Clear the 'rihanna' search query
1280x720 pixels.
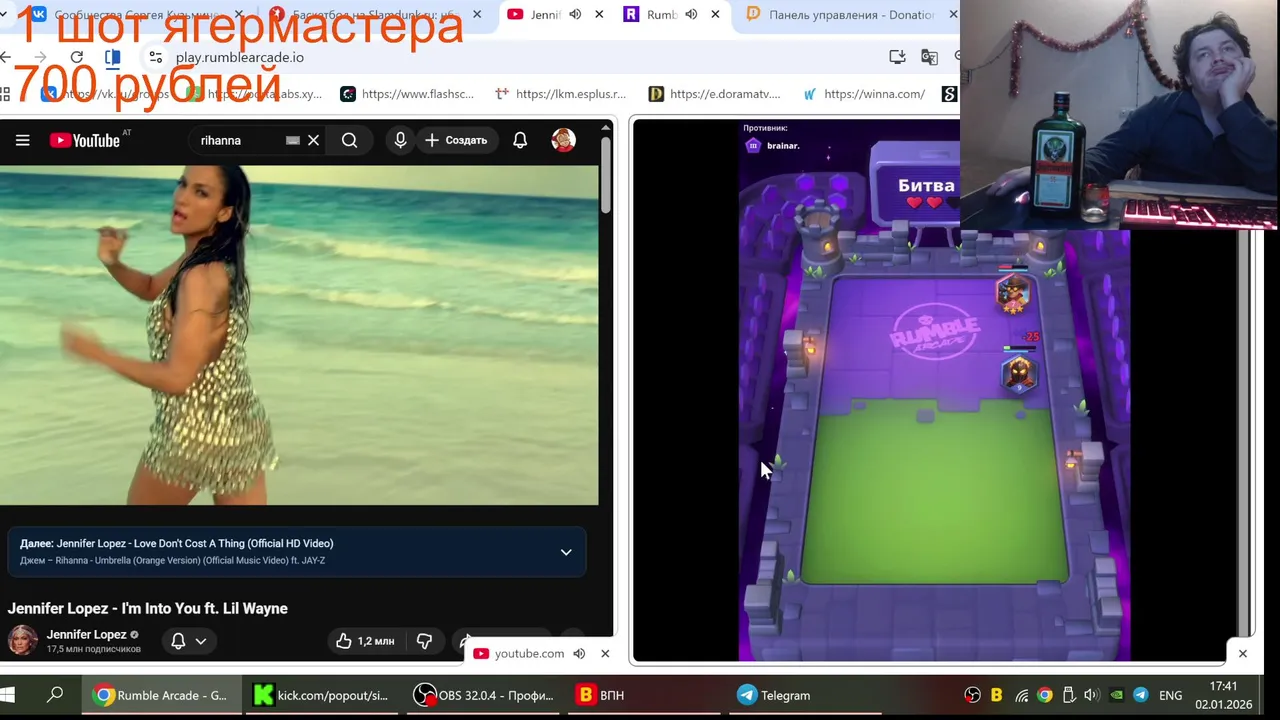313,140
